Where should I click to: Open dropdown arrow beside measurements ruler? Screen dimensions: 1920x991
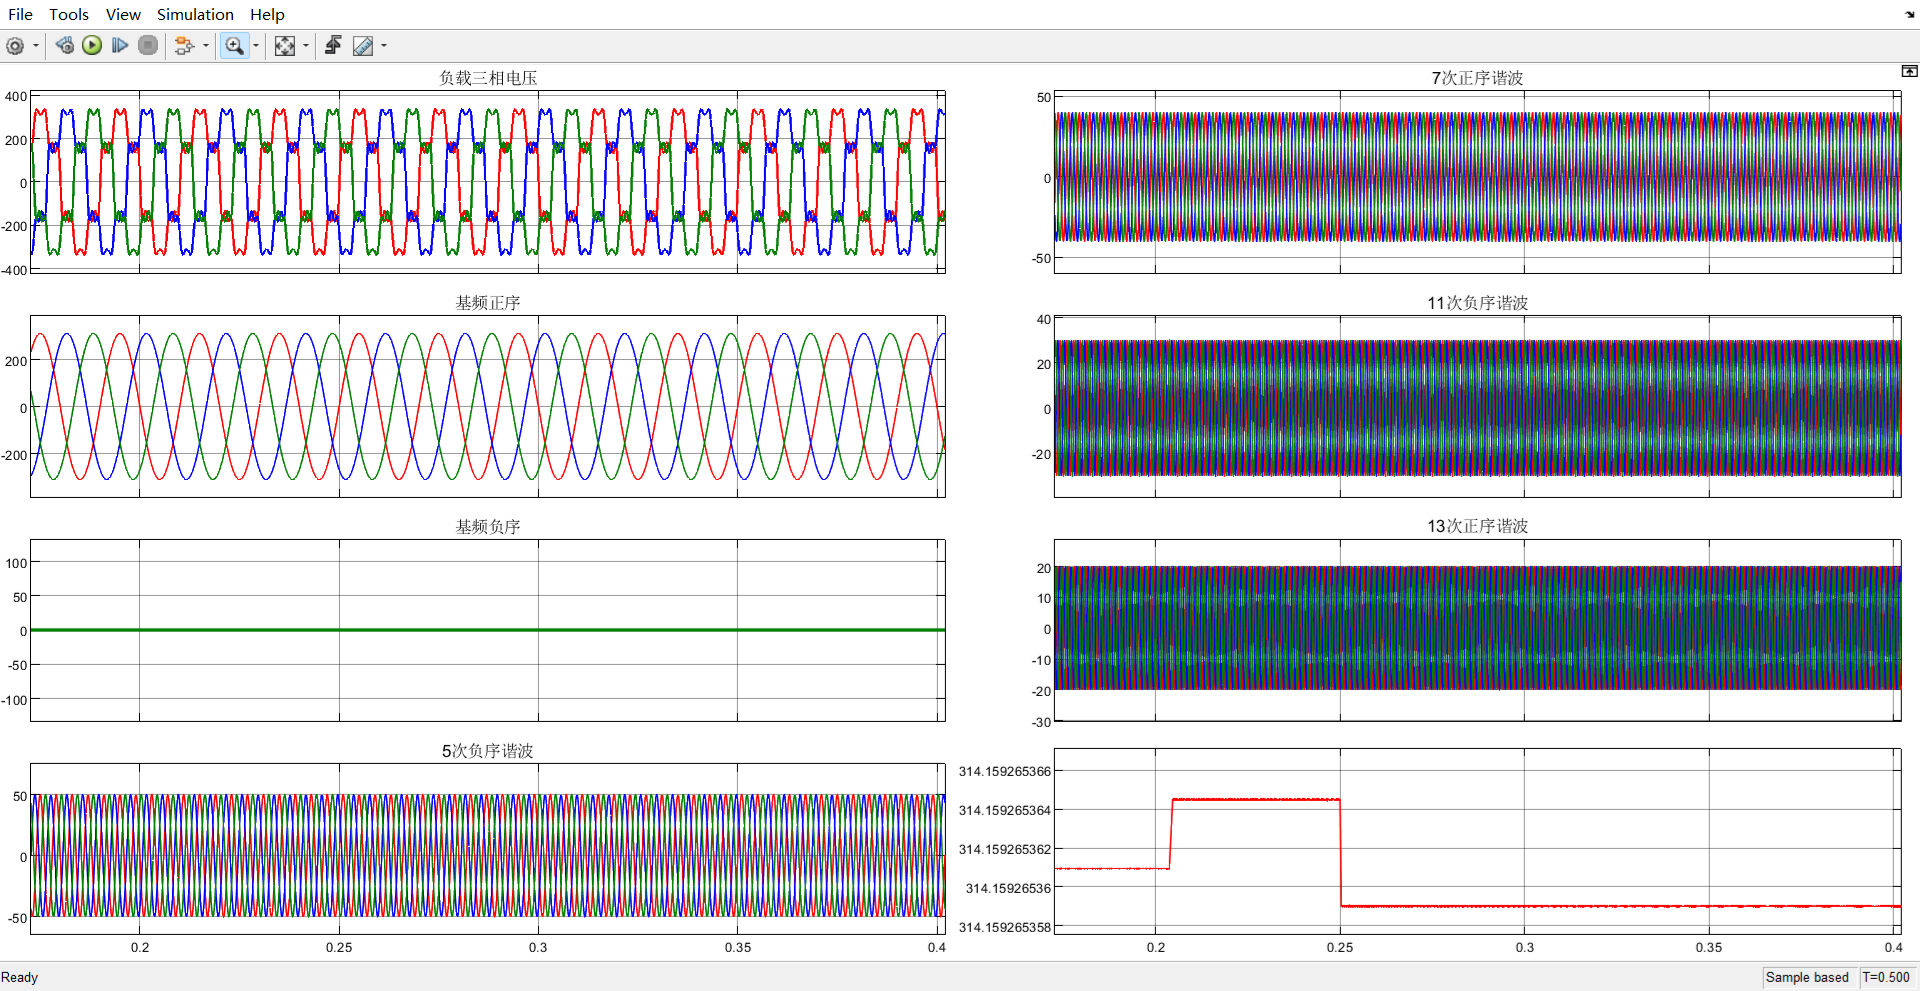384,46
